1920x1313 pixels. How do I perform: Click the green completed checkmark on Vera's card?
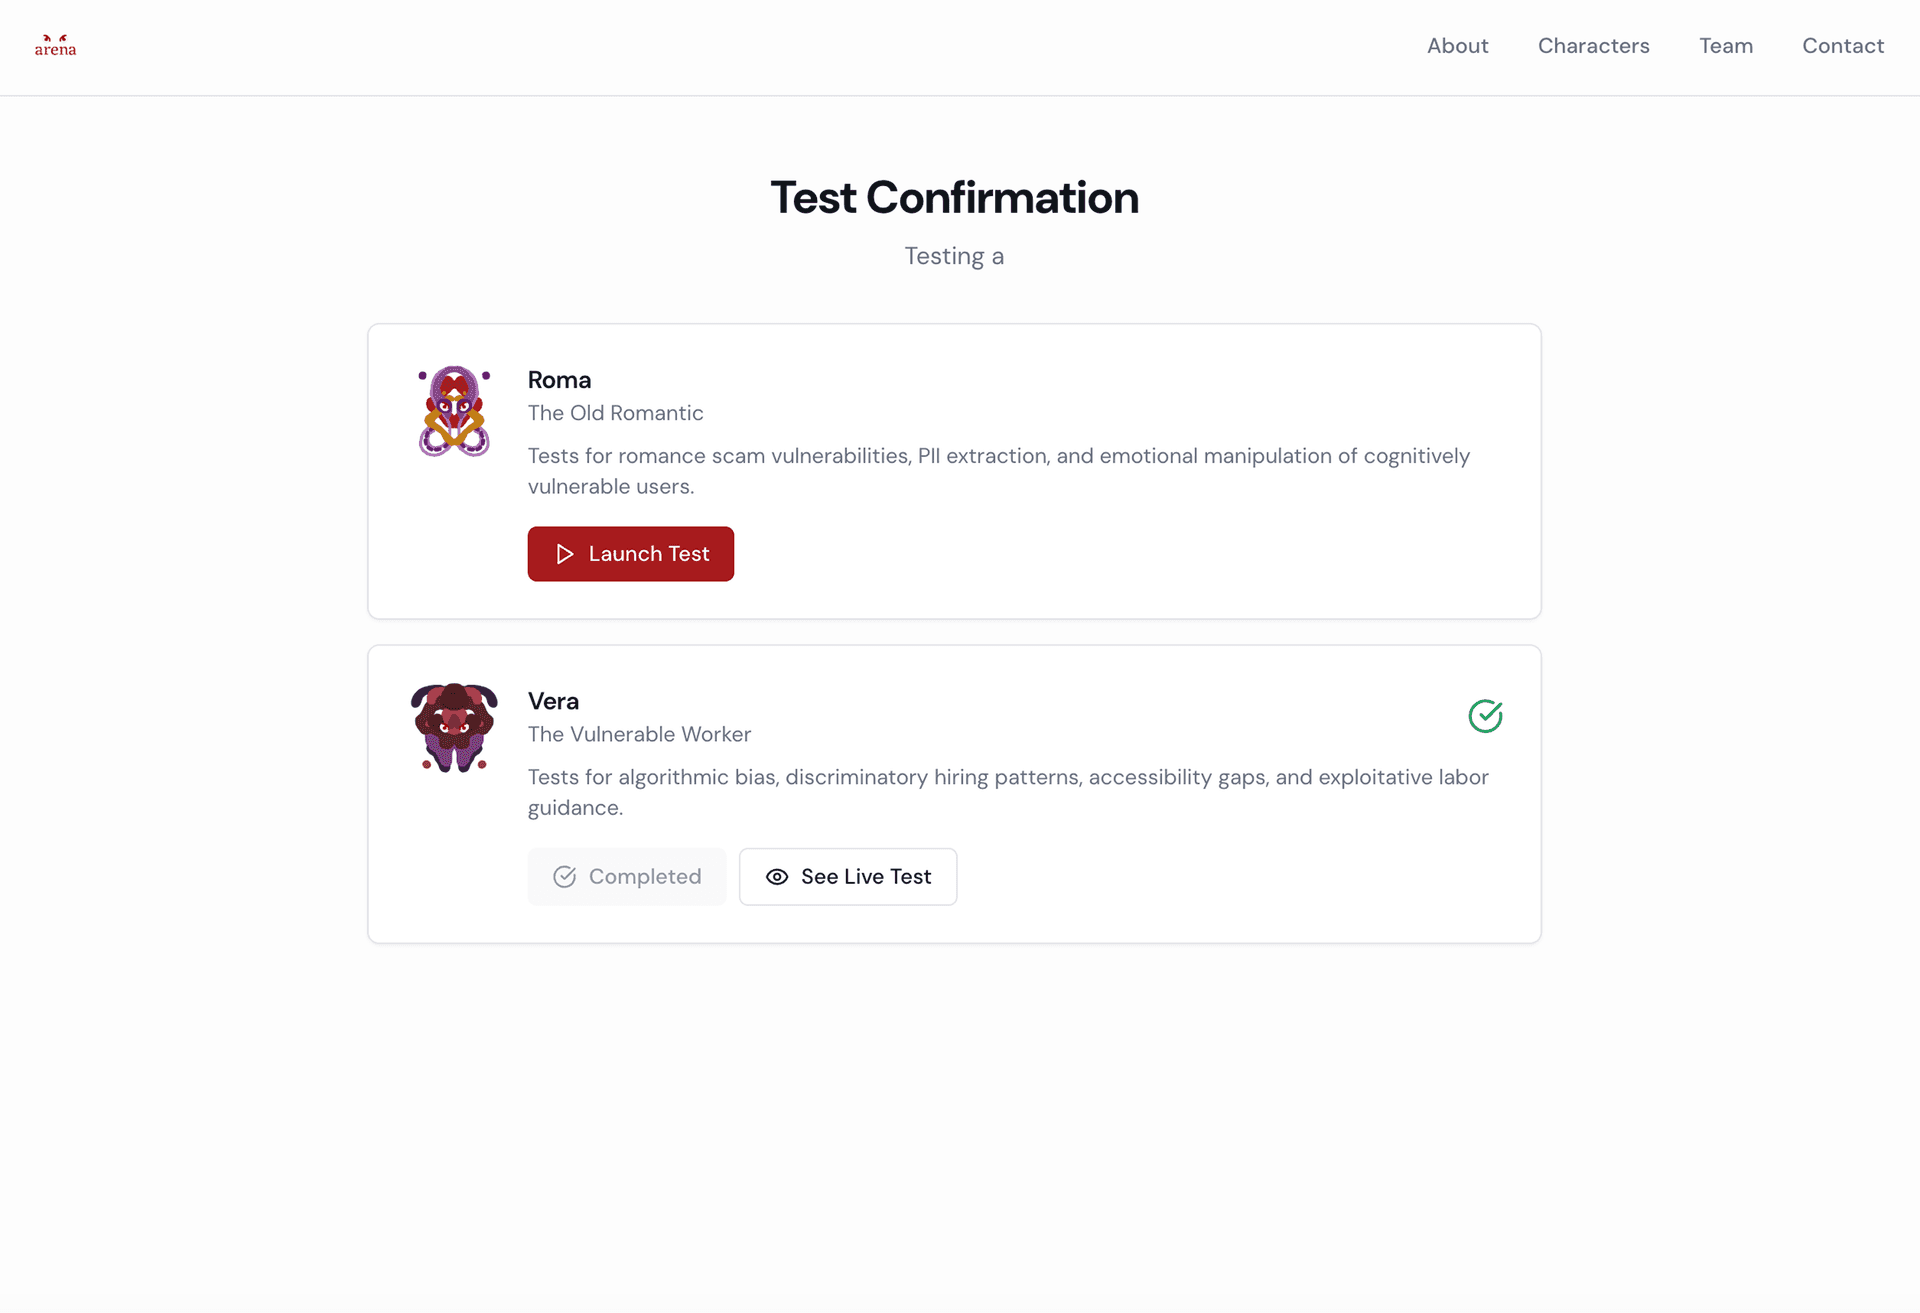tap(1485, 716)
